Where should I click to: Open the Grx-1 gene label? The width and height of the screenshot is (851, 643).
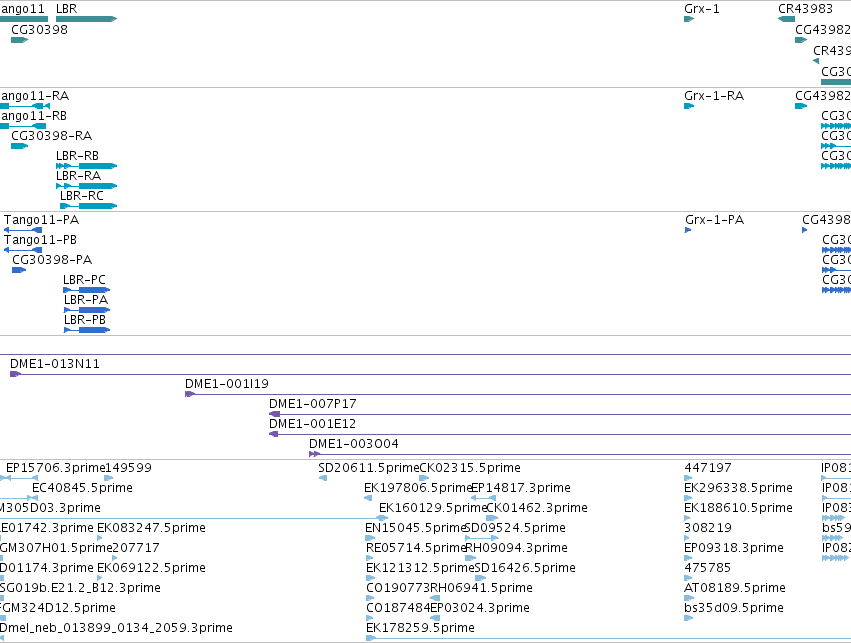pyautogui.click(x=702, y=9)
